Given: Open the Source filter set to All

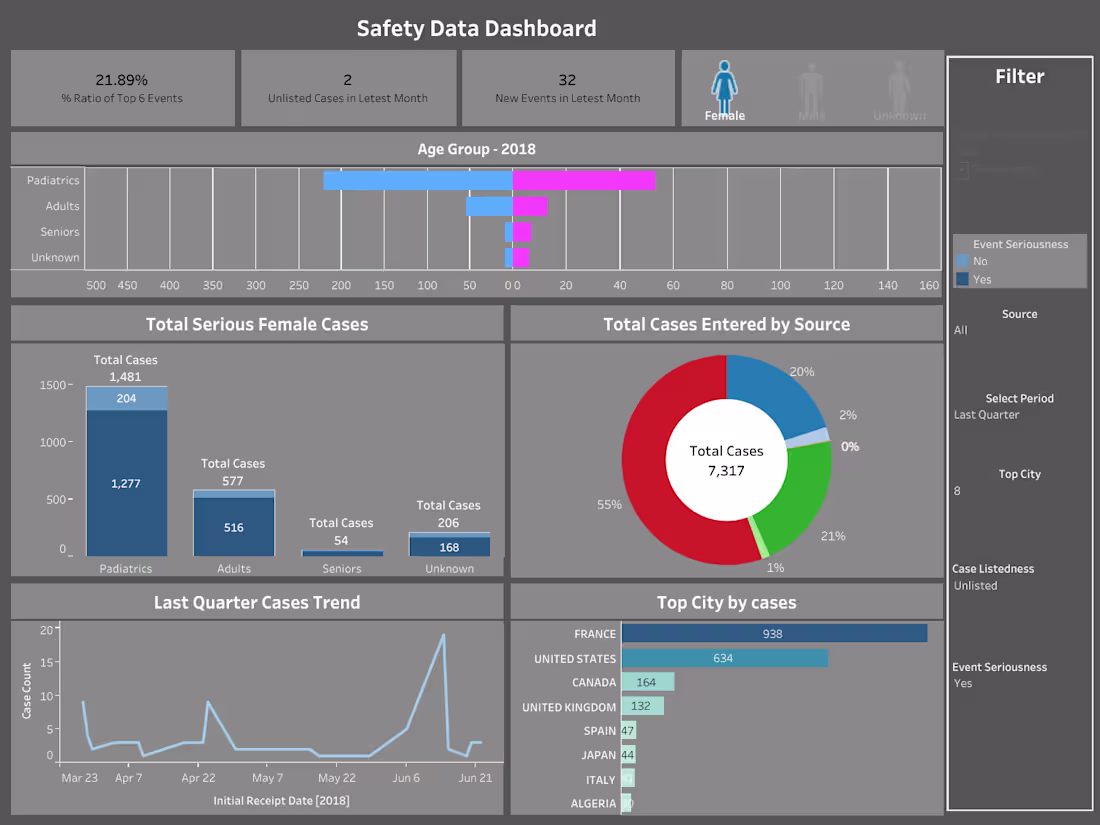Looking at the screenshot, I should click(1019, 330).
